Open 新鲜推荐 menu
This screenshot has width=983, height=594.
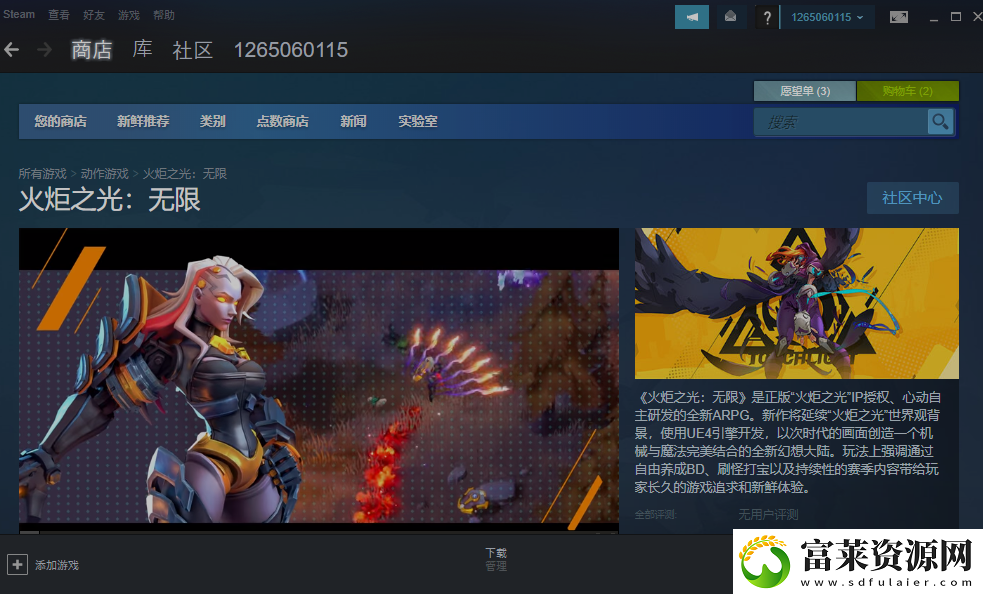click(143, 121)
